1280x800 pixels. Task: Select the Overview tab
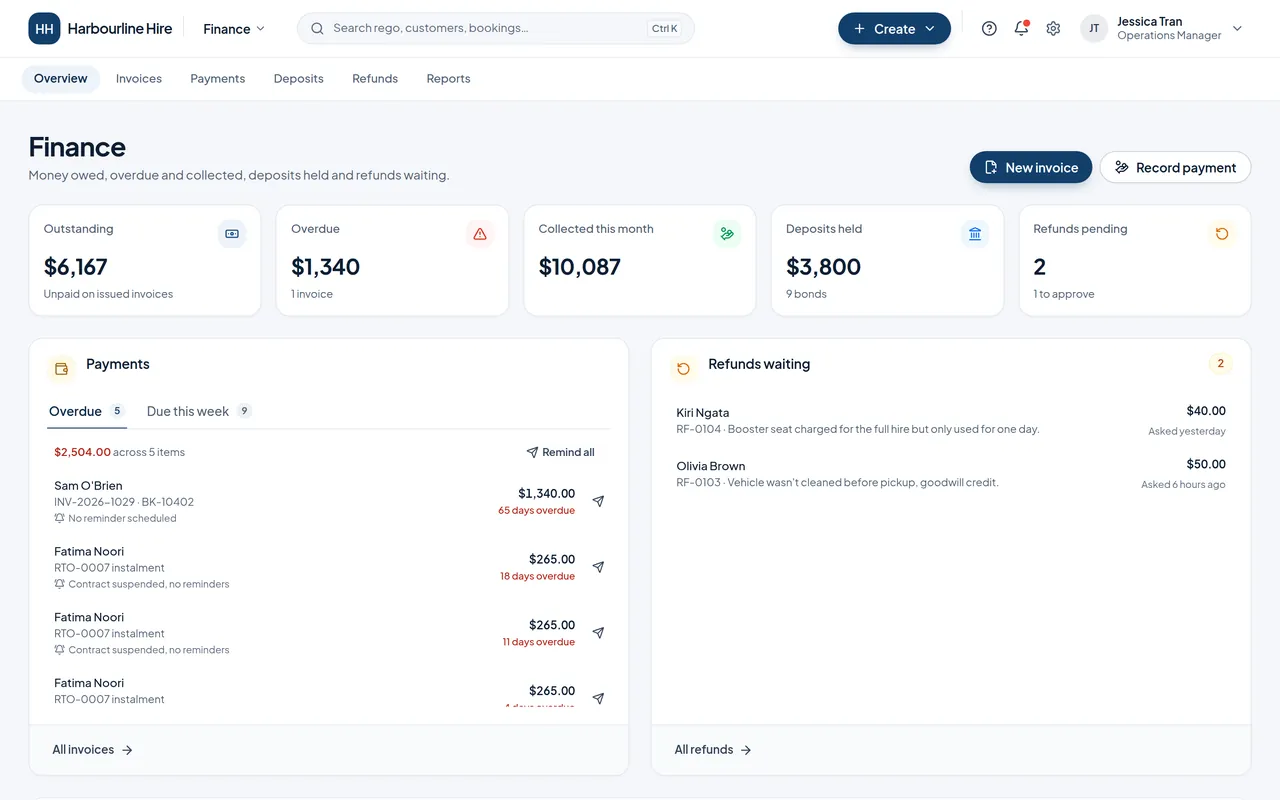click(61, 79)
